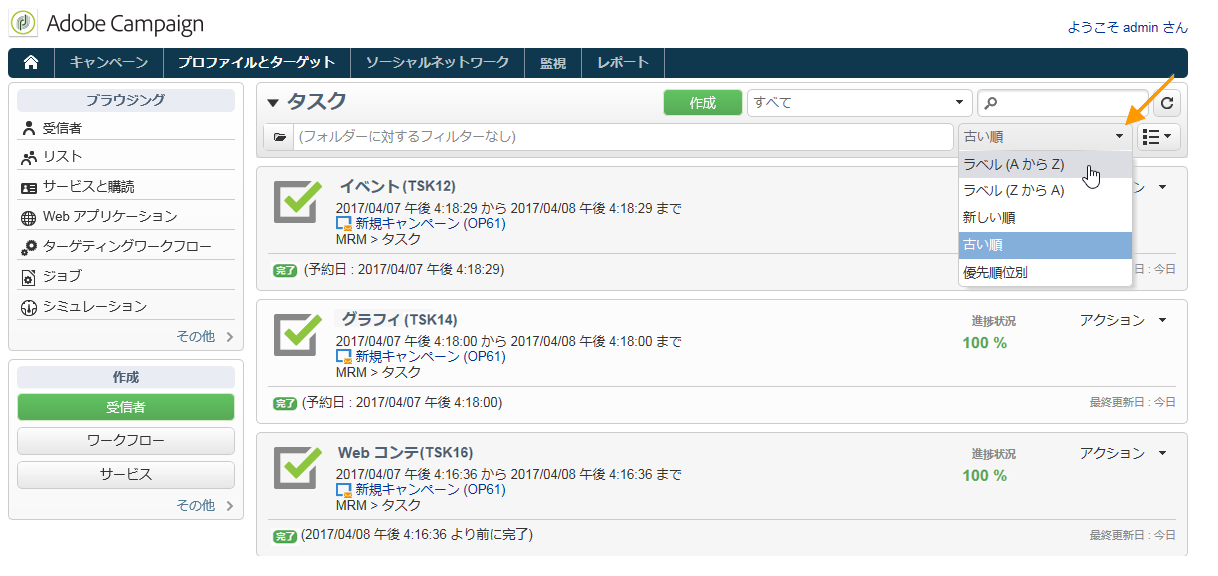Expand その他 in the browsing panel
The height and width of the screenshot is (576, 1218).
point(205,337)
